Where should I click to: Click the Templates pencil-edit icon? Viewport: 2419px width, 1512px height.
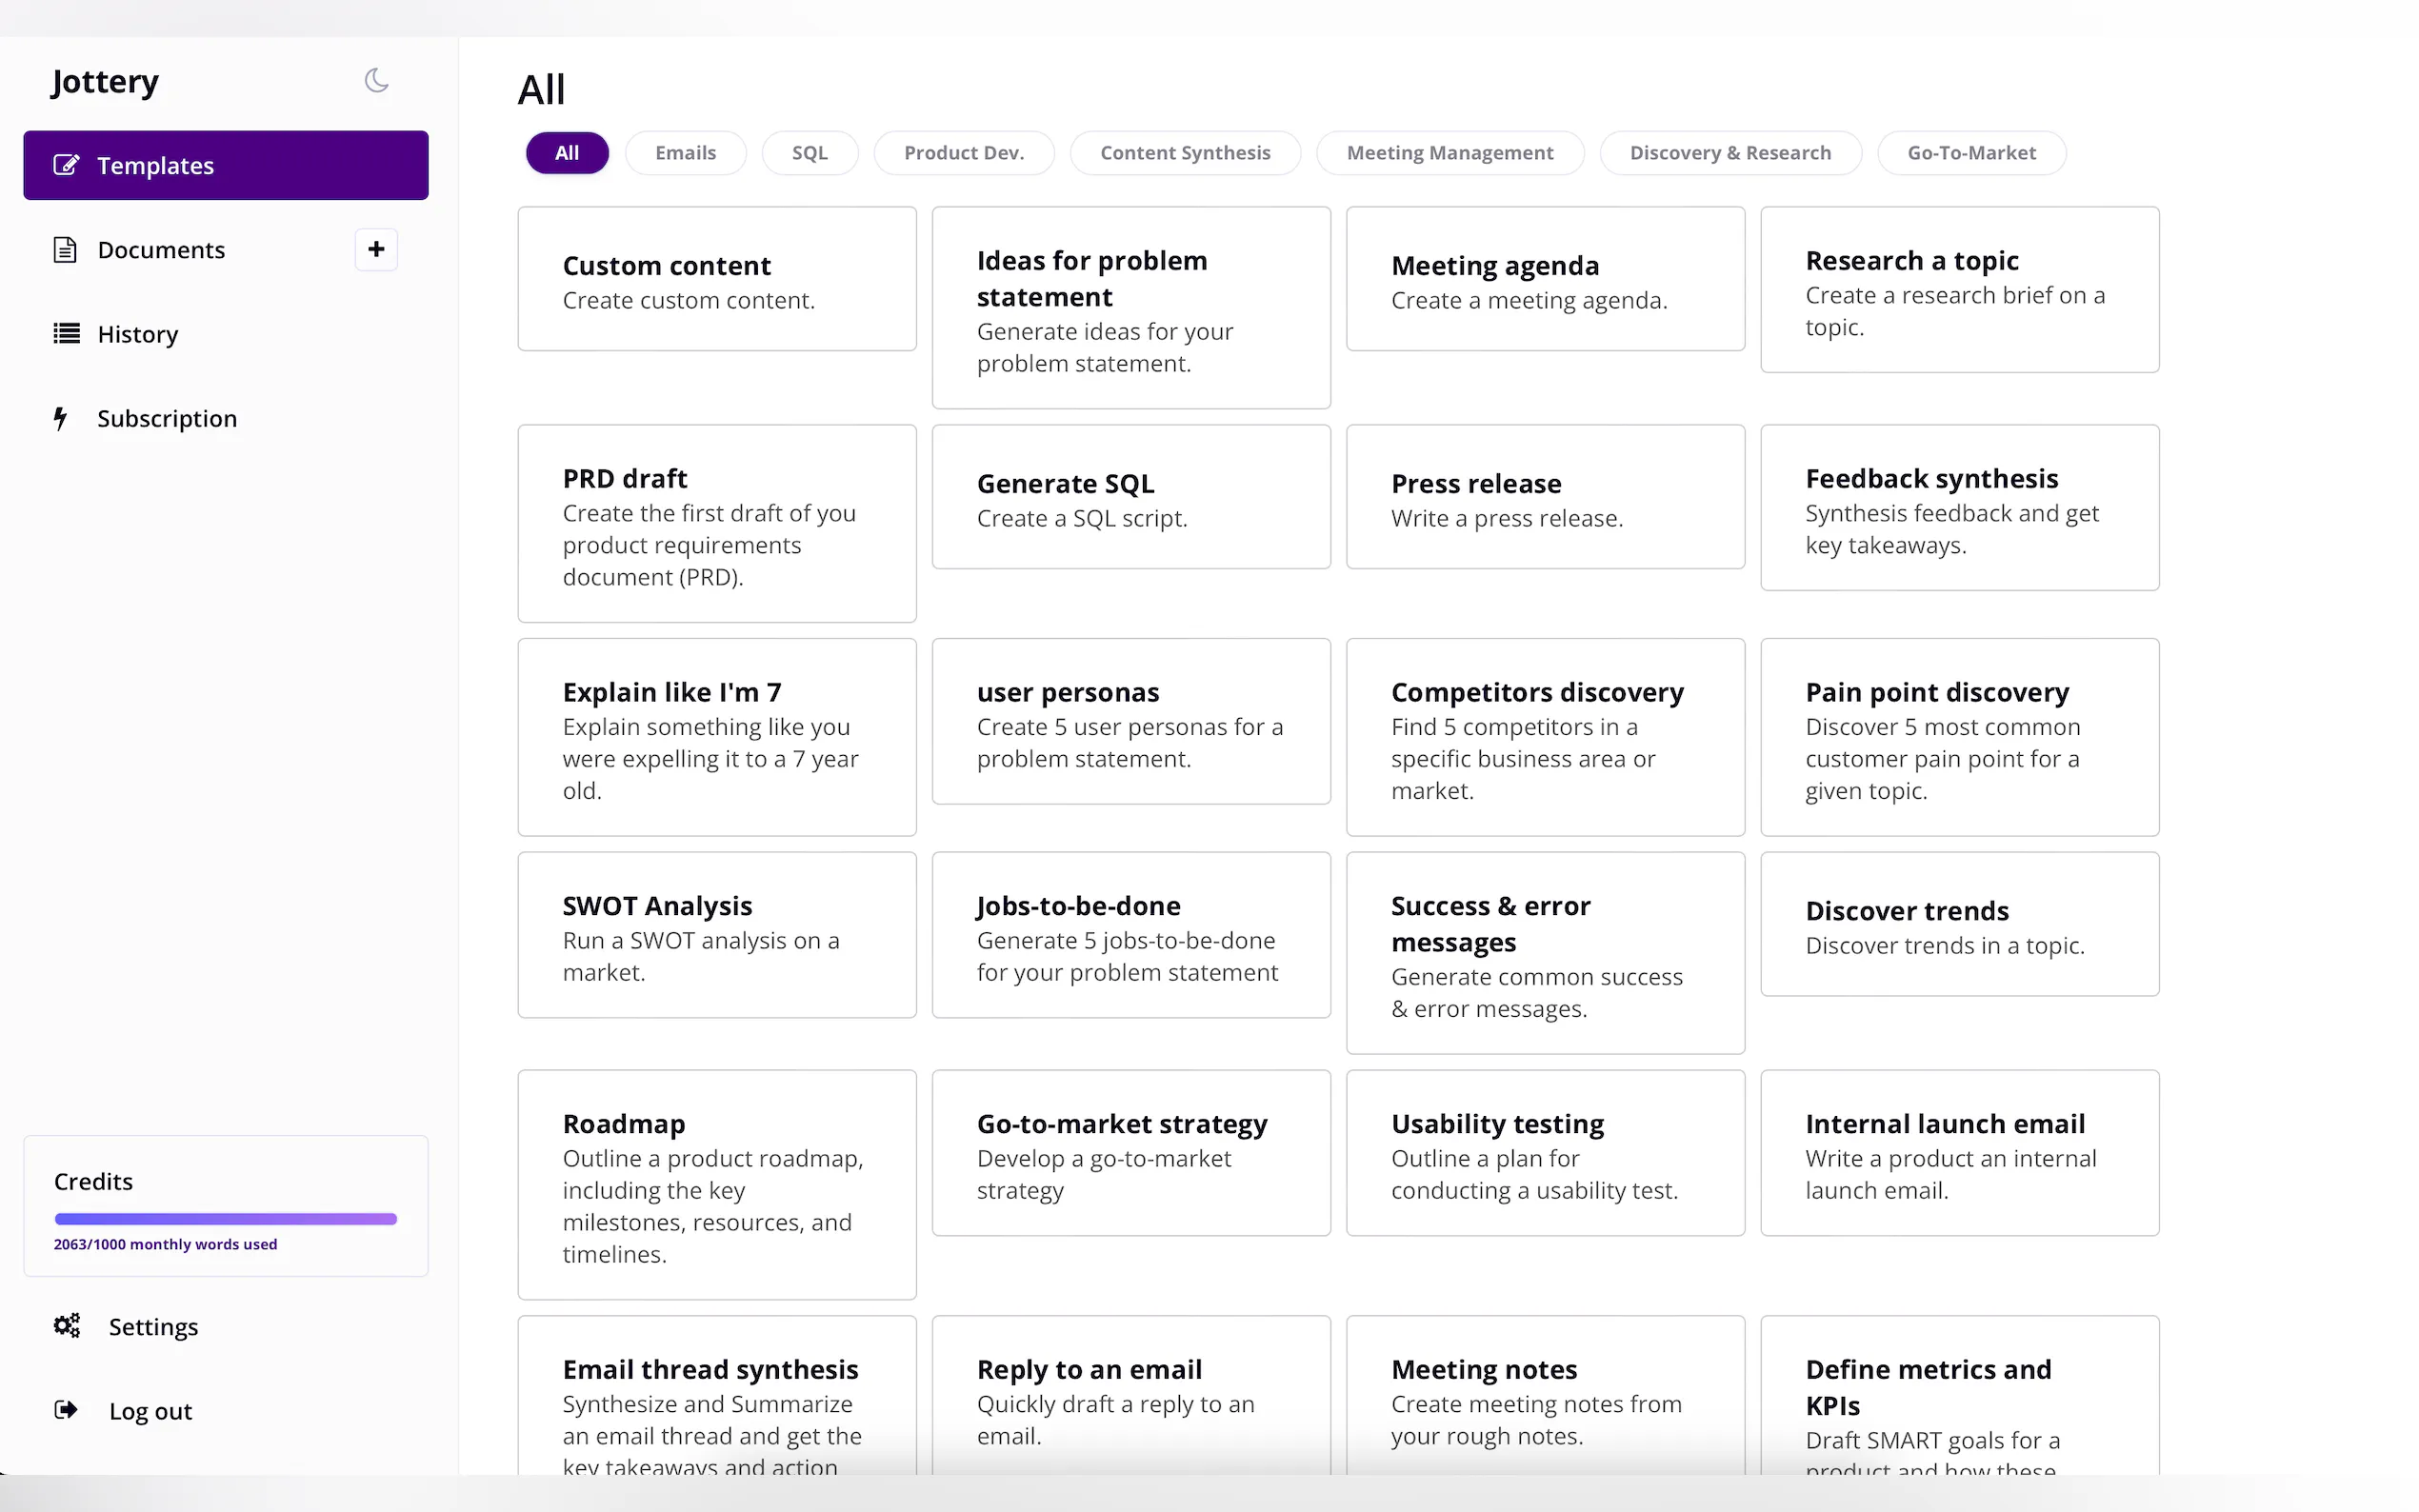[x=66, y=165]
